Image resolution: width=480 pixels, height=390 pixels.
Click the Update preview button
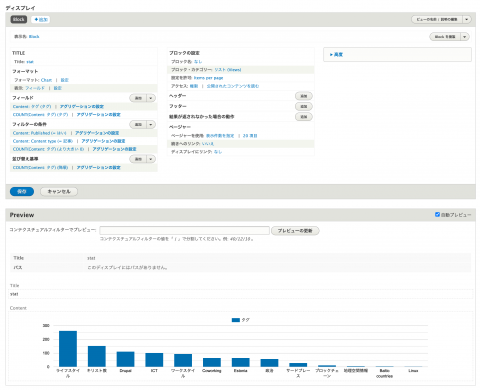tap(295, 231)
